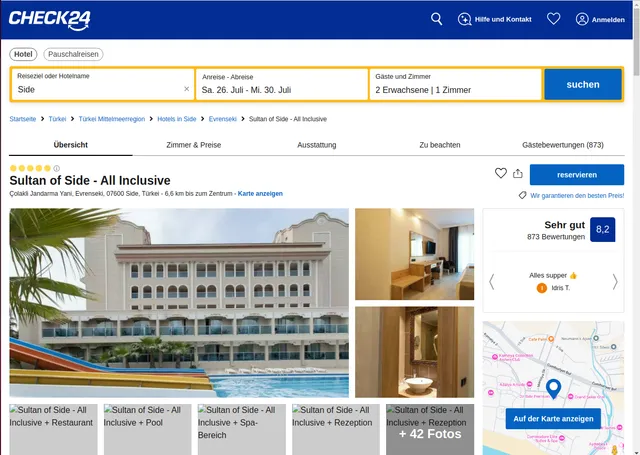Screen dimensions: 640x455
Task: Open Gästebewertungen (873) tab
Action: pos(563,145)
